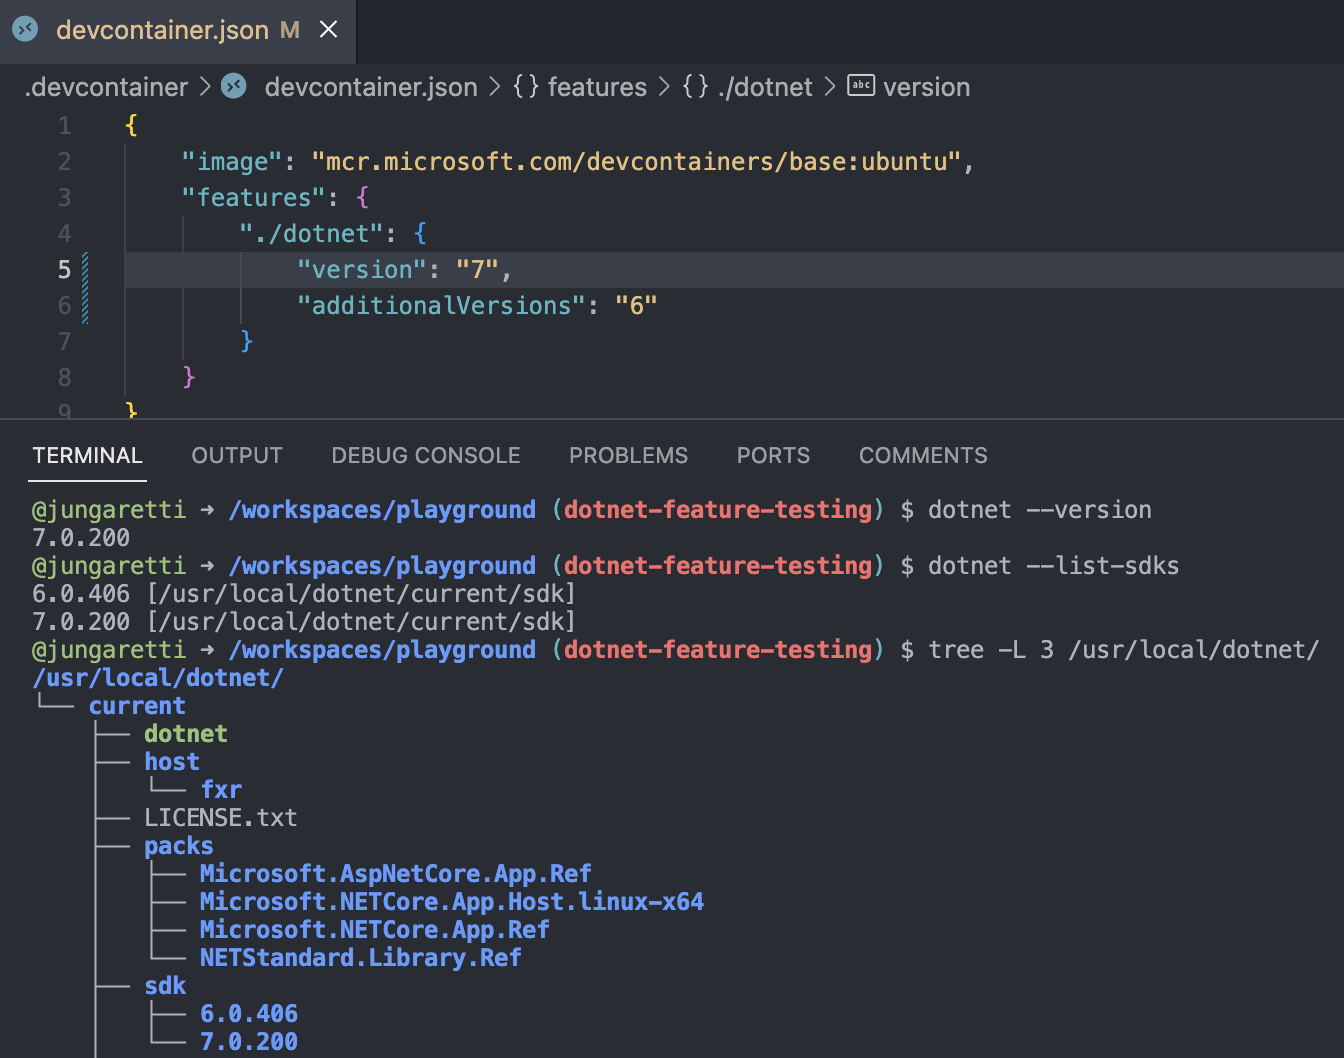The height and width of the screenshot is (1058, 1344).
Task: Open the version breadcrumb dropdown
Action: click(926, 86)
